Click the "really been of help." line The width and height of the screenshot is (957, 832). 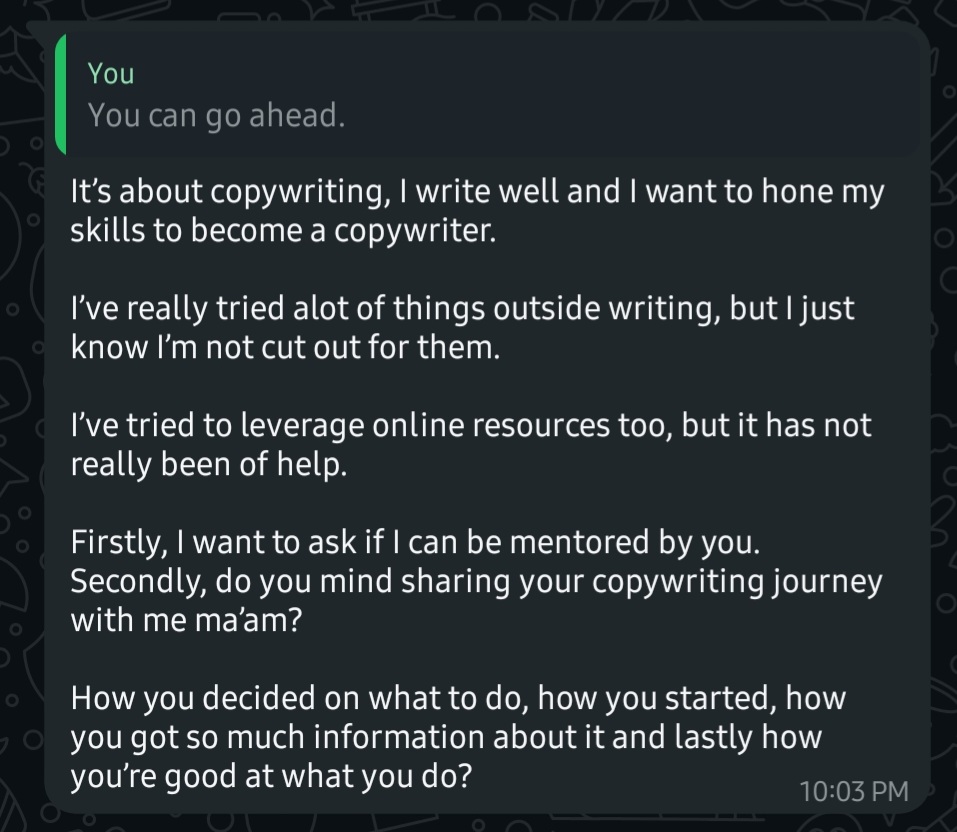point(209,465)
